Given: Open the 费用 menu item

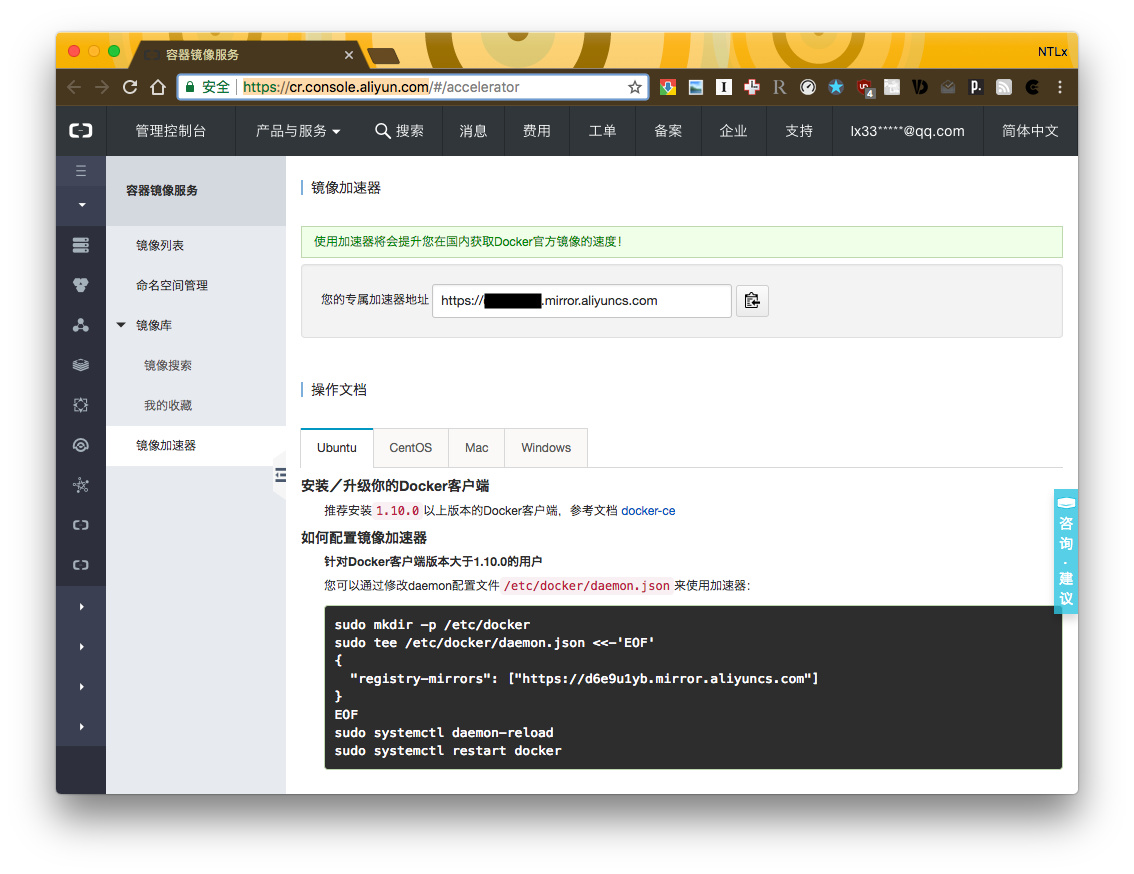Looking at the screenshot, I should tap(537, 131).
